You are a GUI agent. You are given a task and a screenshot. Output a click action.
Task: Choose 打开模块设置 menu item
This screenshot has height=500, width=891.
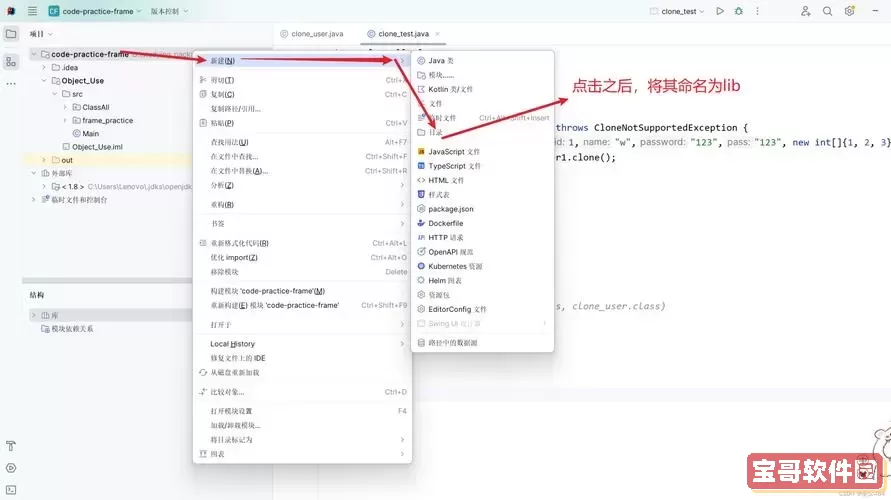pyautogui.click(x=302, y=411)
